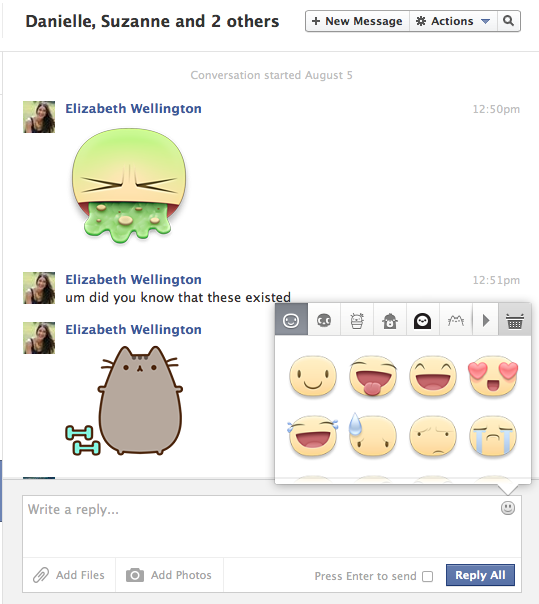The image size is (539, 604).
Task: Send the tongue-out laughing sticker
Action: [373, 376]
